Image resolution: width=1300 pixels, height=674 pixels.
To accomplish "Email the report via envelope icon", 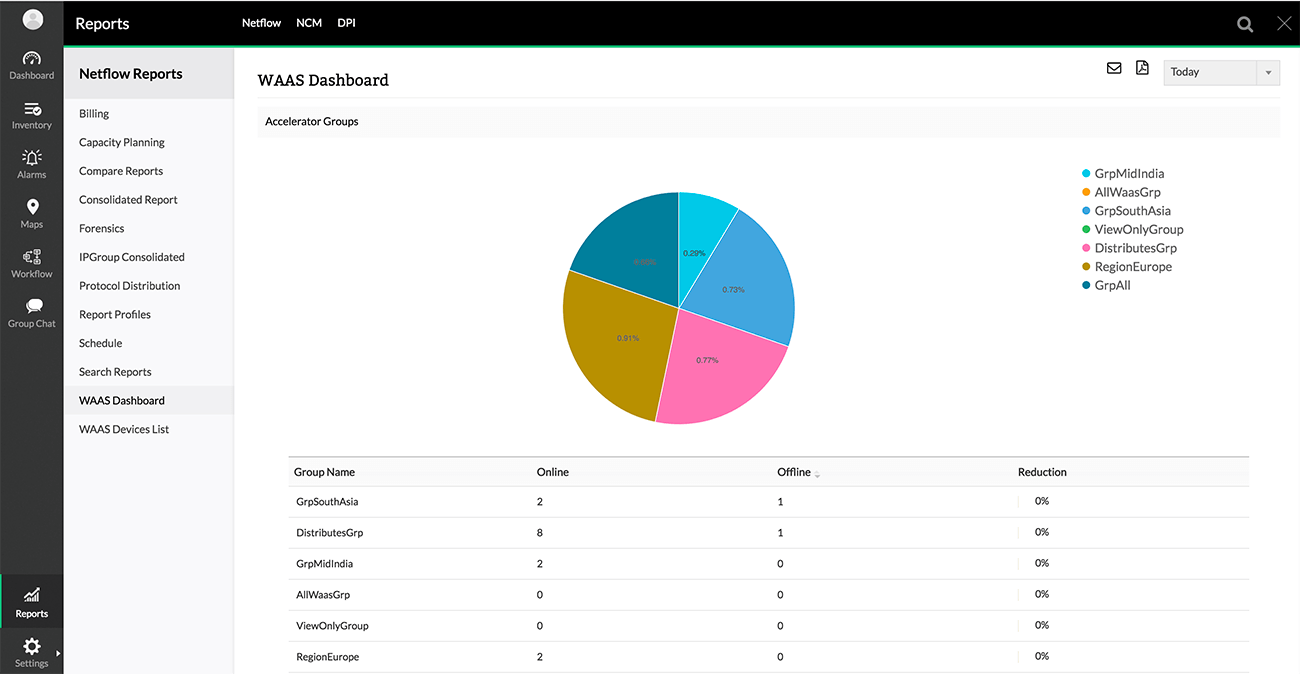I will (x=1114, y=68).
